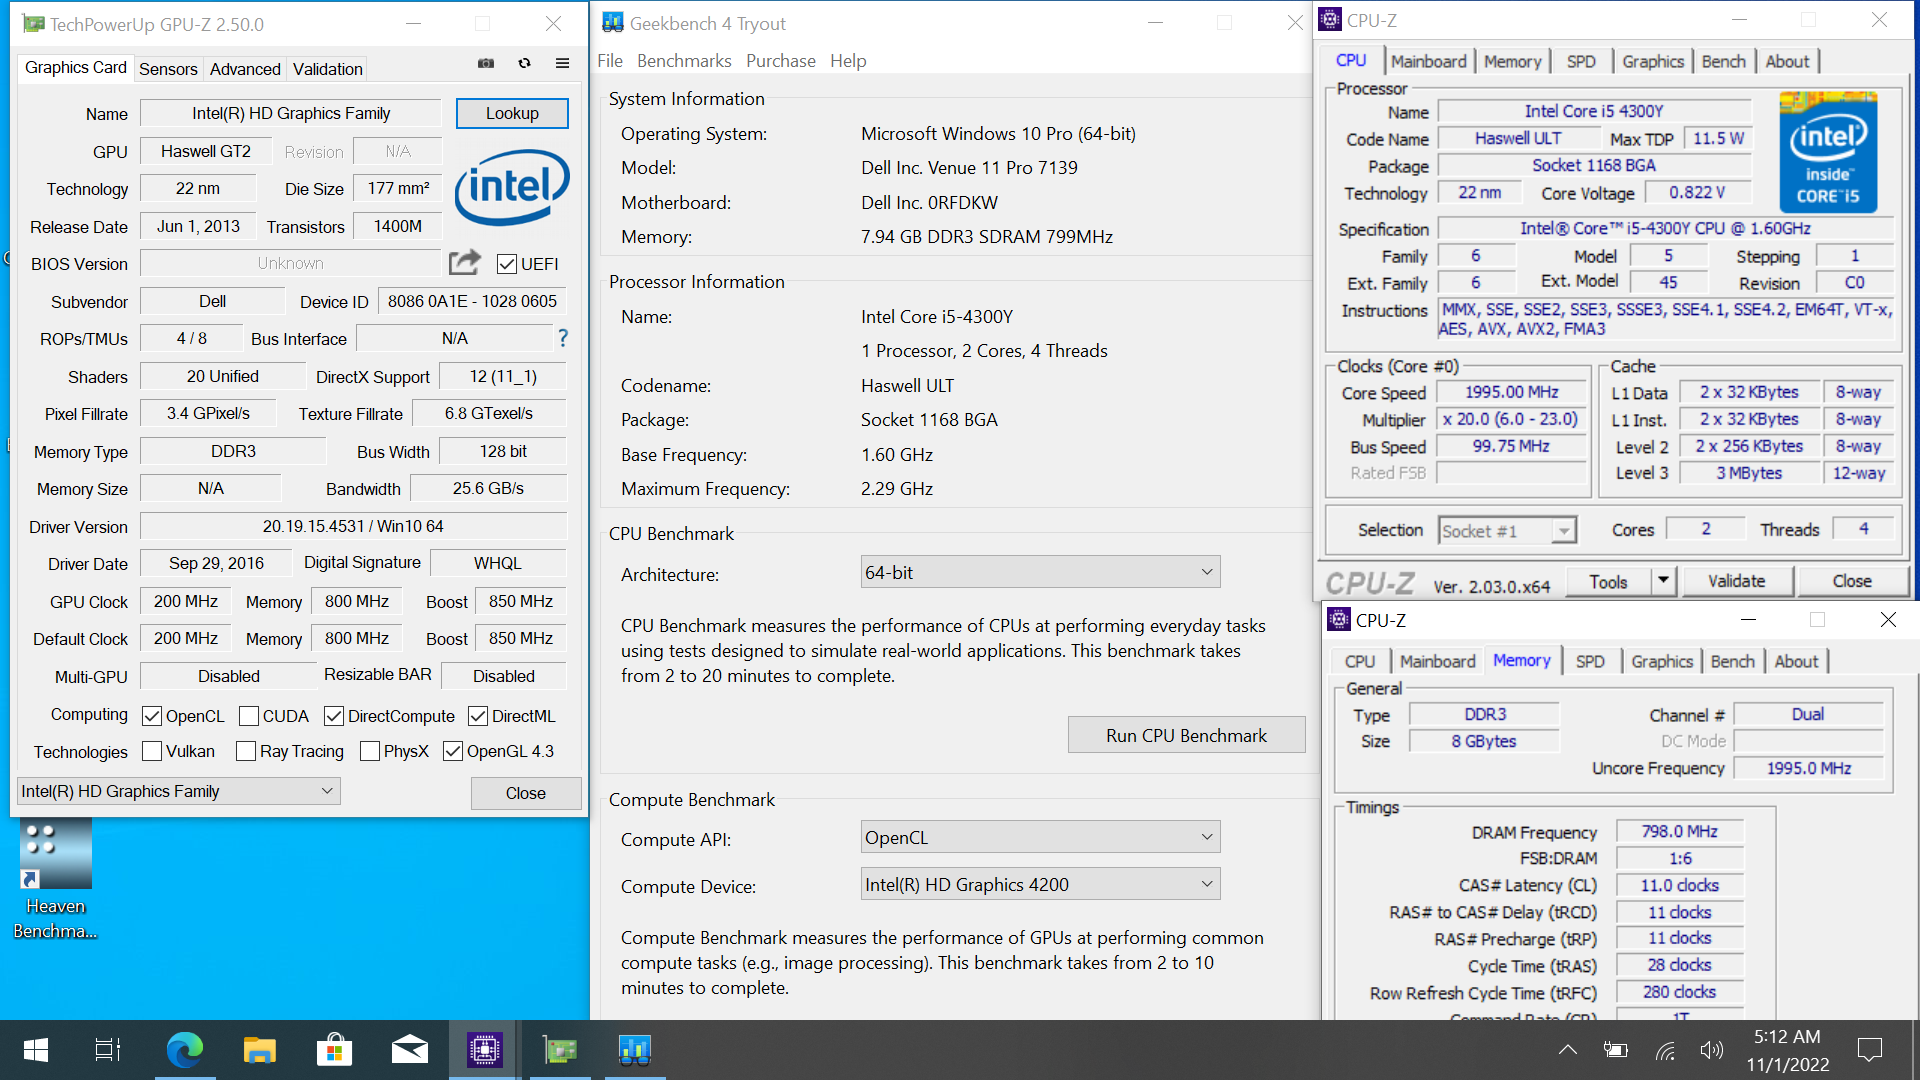Screen dimensions: 1920x1080
Task: Switch to GPU-Z taskbar icon
Action: (560, 1050)
